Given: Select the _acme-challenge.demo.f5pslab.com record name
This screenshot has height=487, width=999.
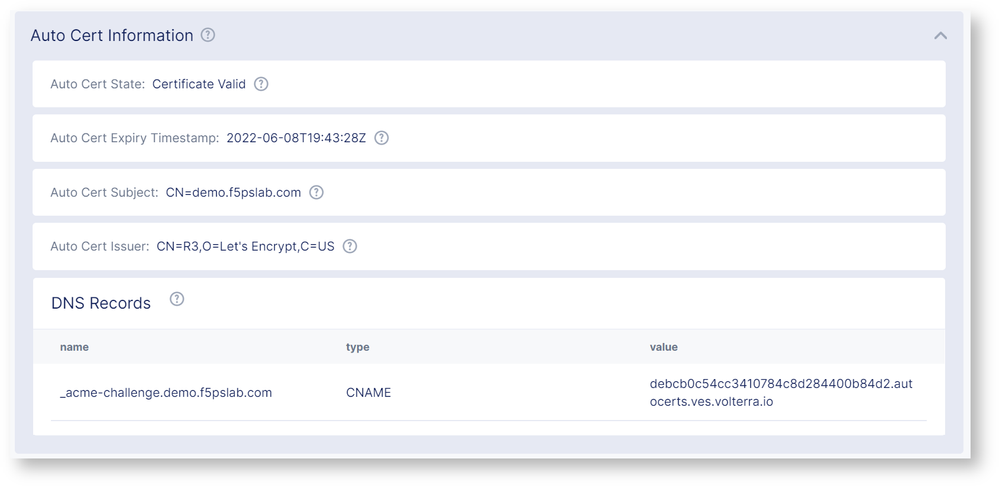Looking at the screenshot, I should tap(166, 392).
